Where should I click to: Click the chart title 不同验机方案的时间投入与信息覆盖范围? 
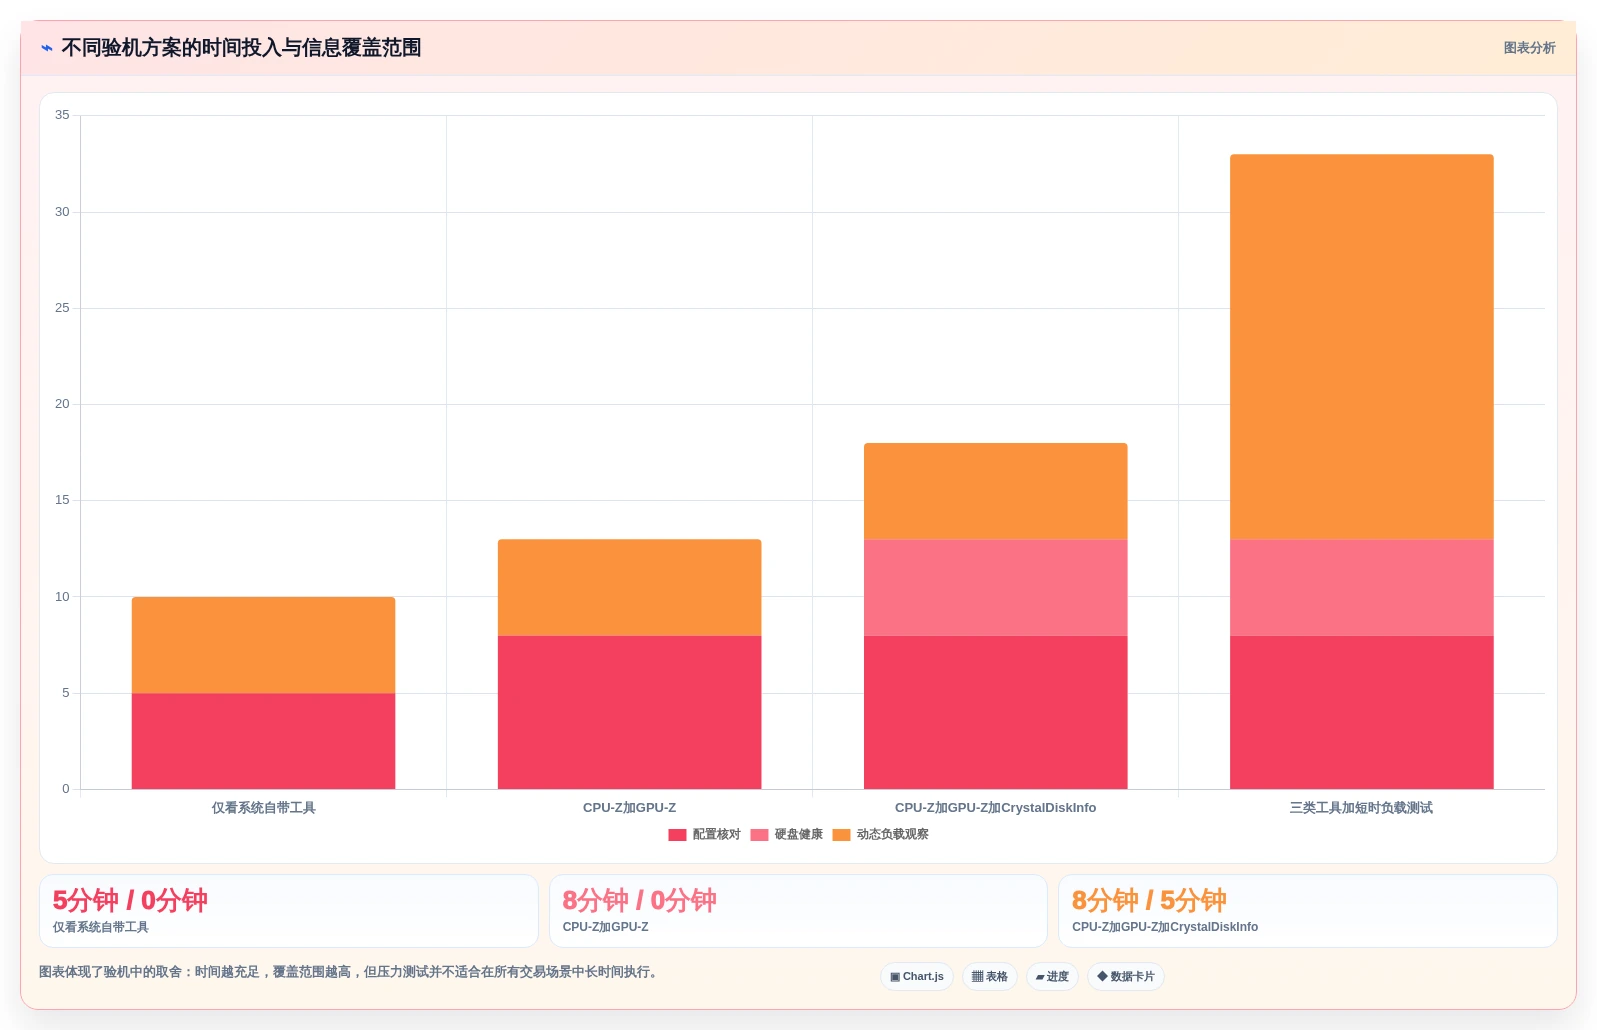tap(241, 48)
